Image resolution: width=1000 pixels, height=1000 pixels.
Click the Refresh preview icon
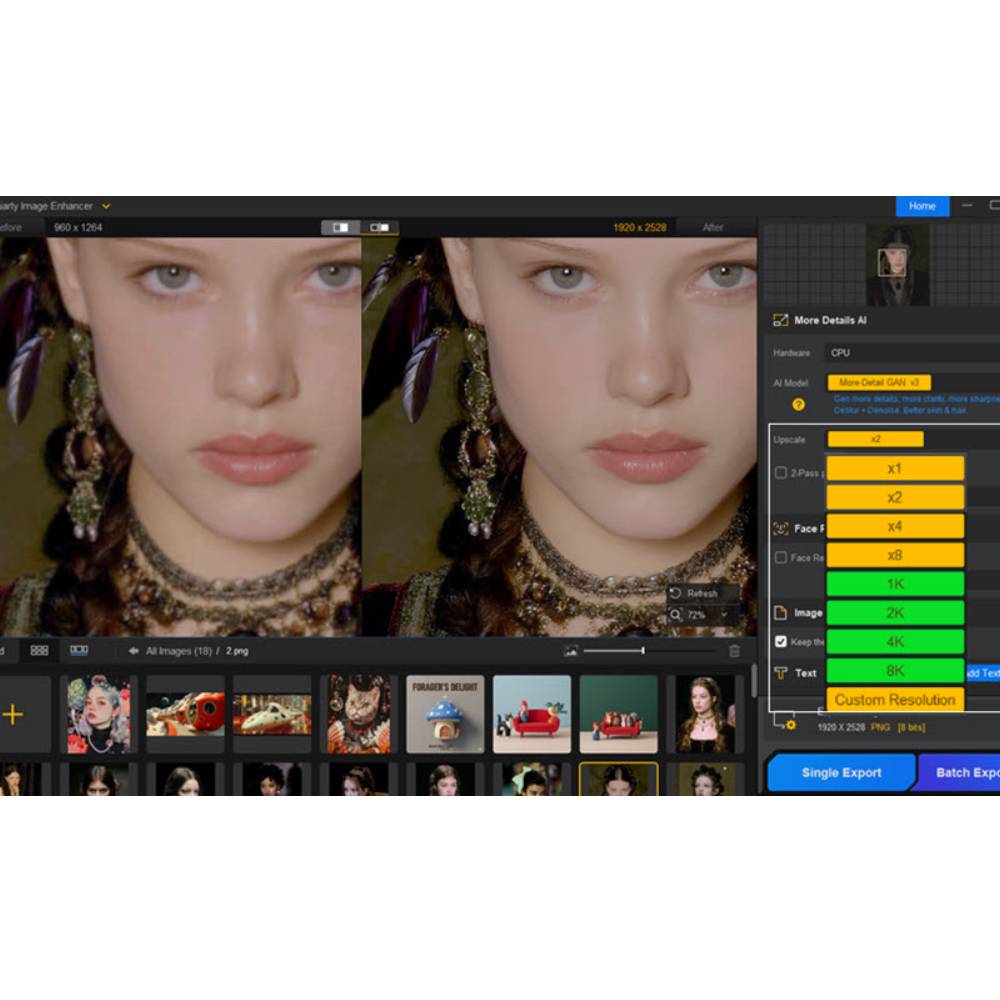pos(676,593)
